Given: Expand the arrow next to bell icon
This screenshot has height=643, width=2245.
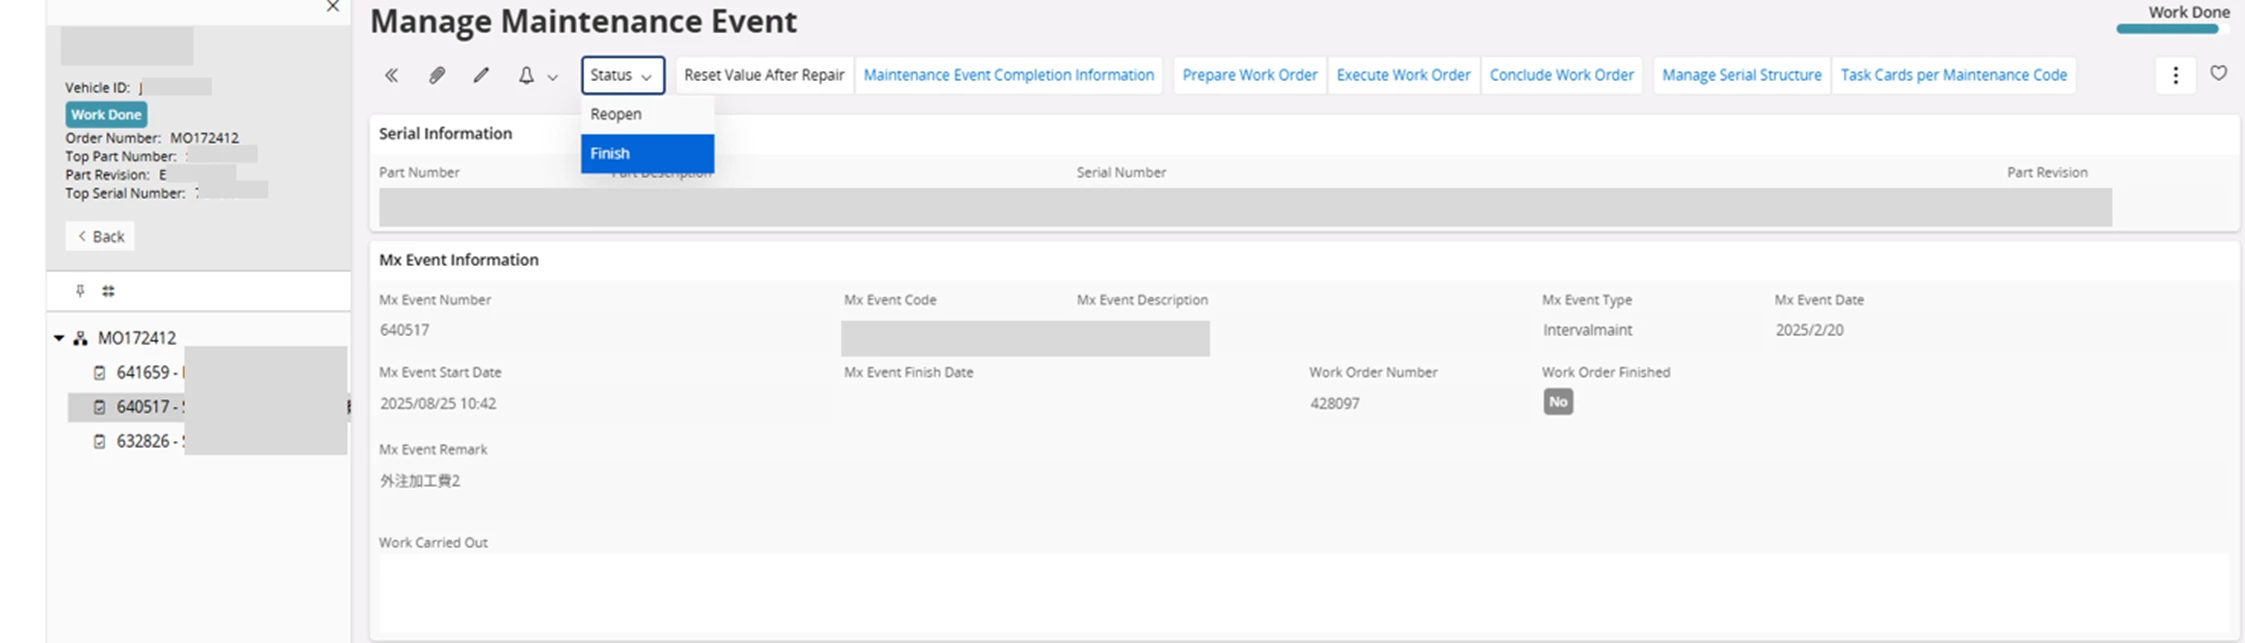Looking at the screenshot, I should pyautogui.click(x=552, y=77).
